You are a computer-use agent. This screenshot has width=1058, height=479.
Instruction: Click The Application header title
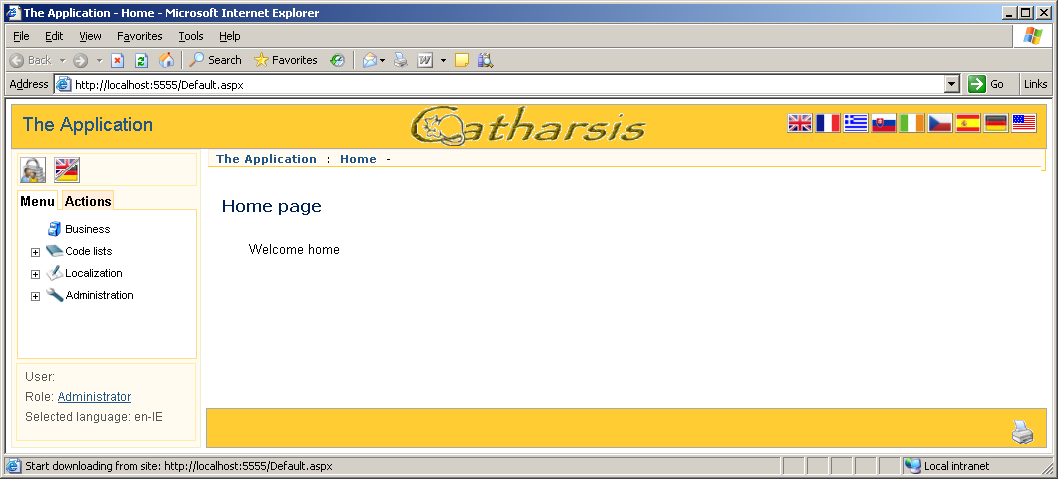(x=88, y=125)
